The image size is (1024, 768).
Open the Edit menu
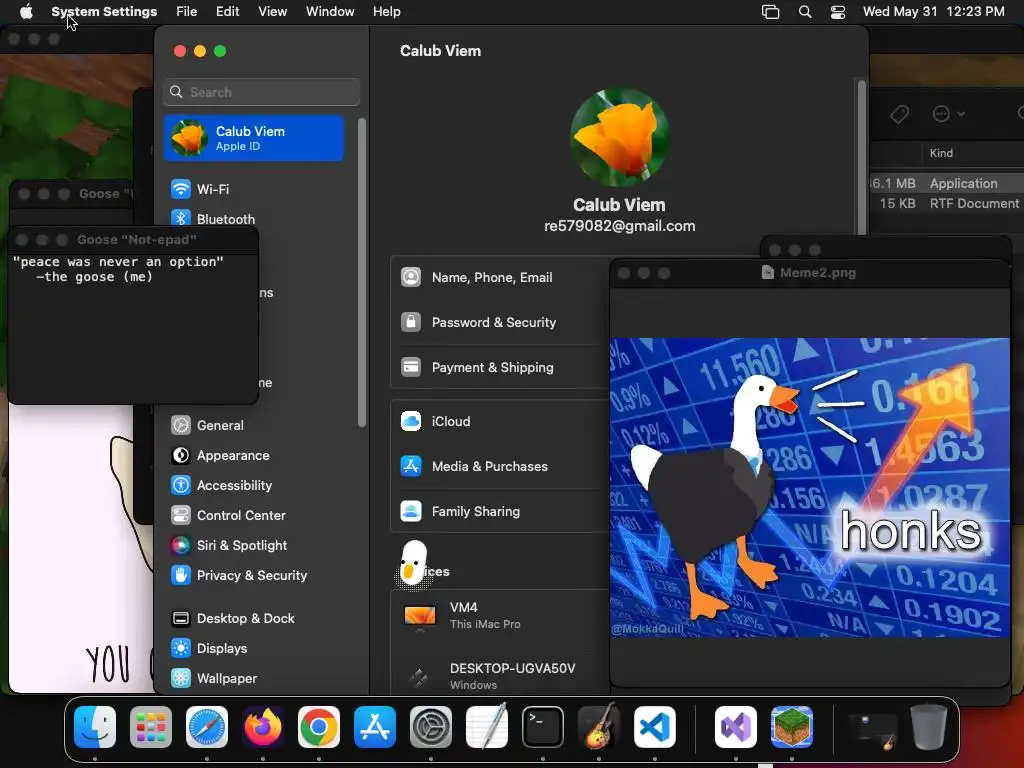click(228, 12)
